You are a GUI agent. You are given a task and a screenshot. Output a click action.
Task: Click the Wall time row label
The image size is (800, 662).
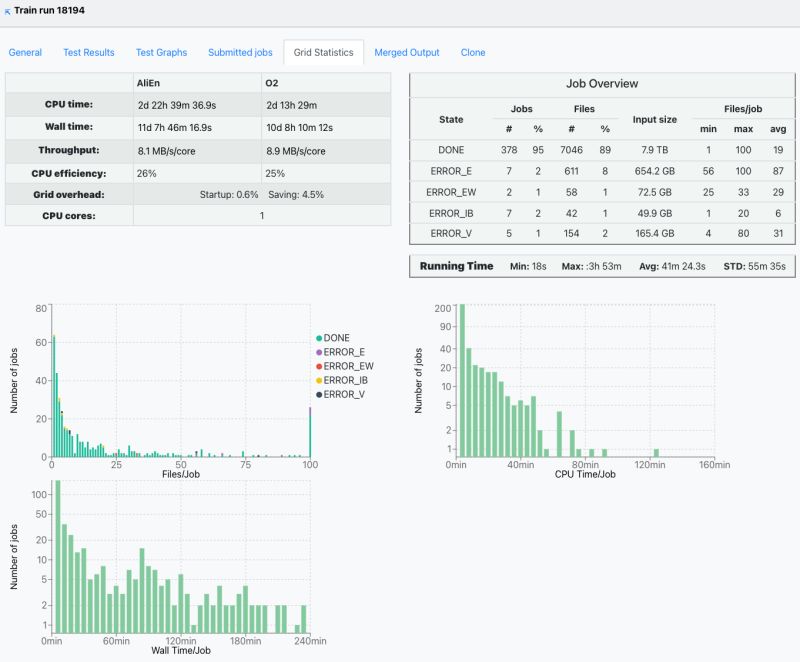(x=69, y=127)
